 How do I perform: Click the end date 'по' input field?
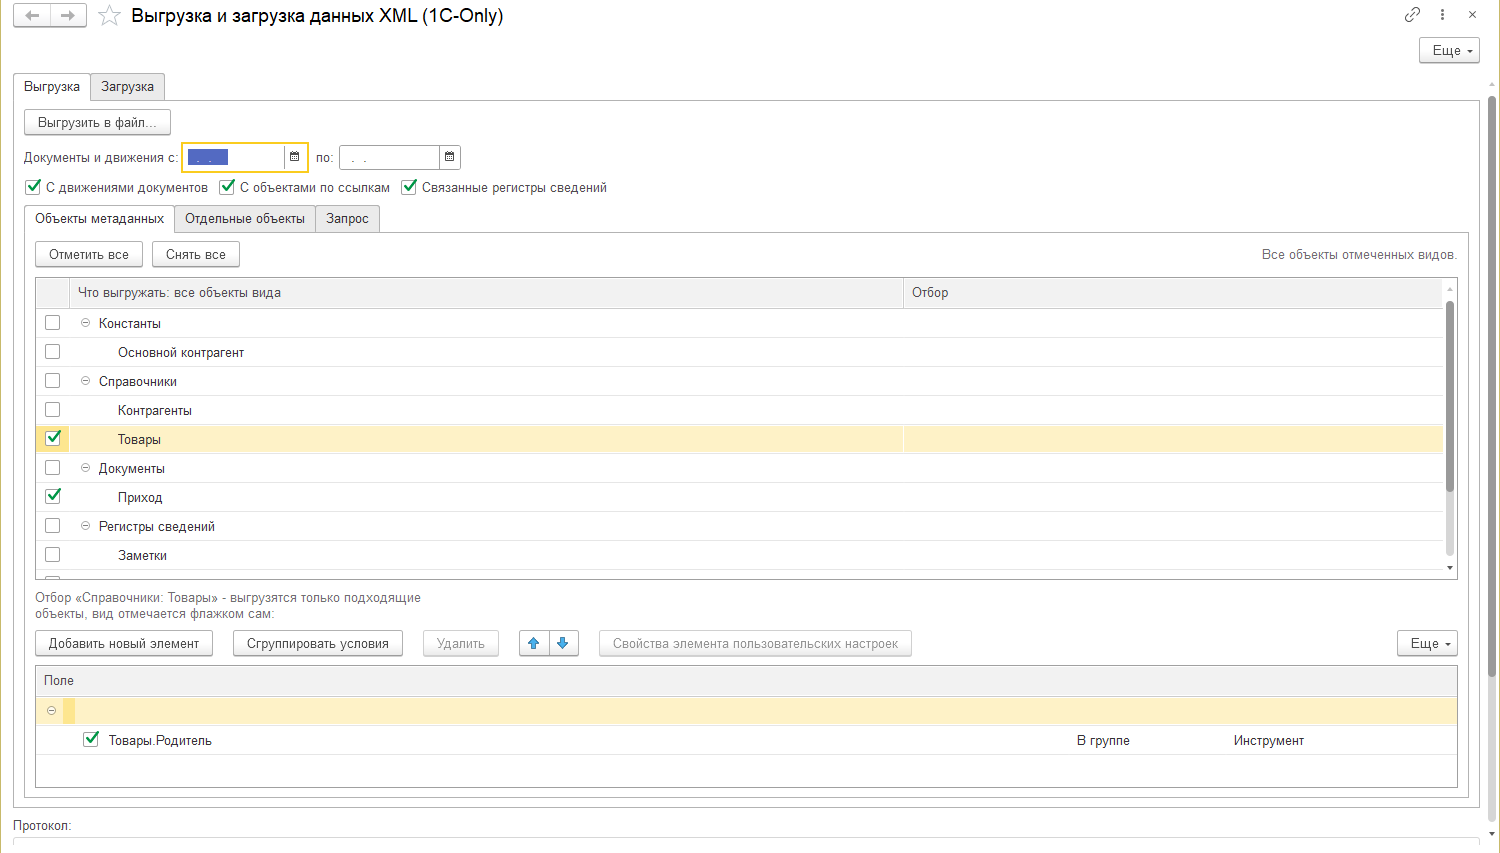(389, 157)
